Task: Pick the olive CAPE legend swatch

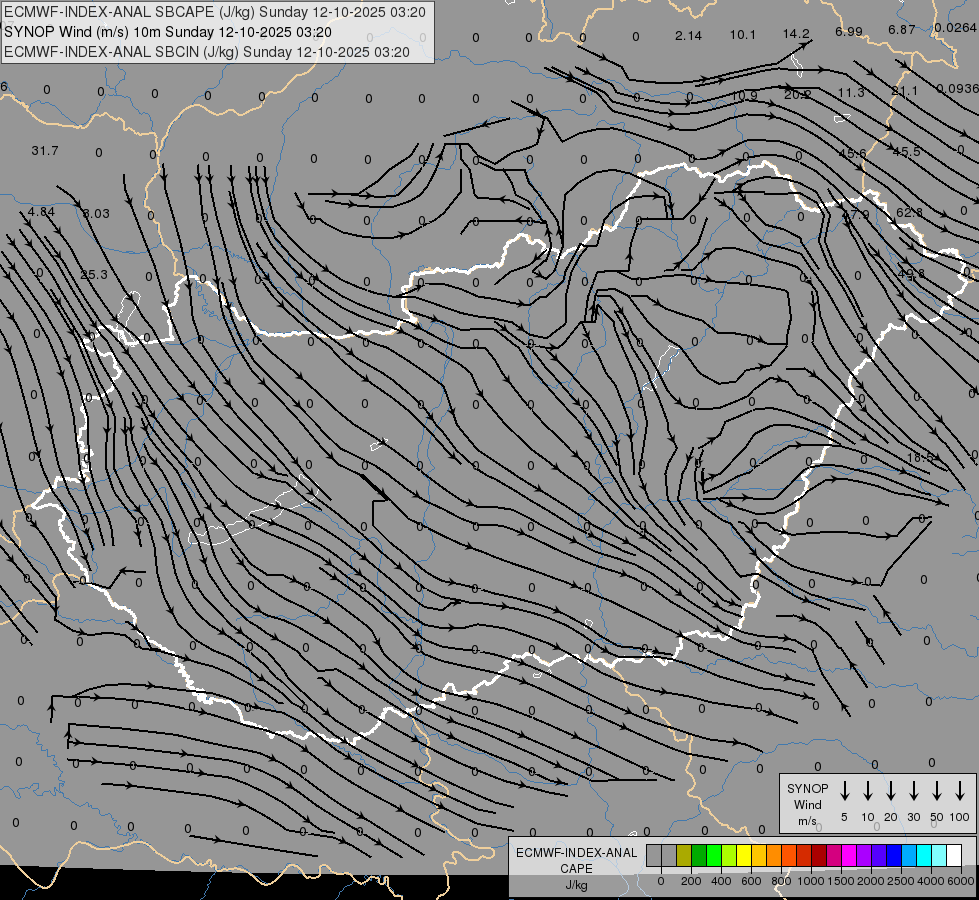Action: coord(684,855)
